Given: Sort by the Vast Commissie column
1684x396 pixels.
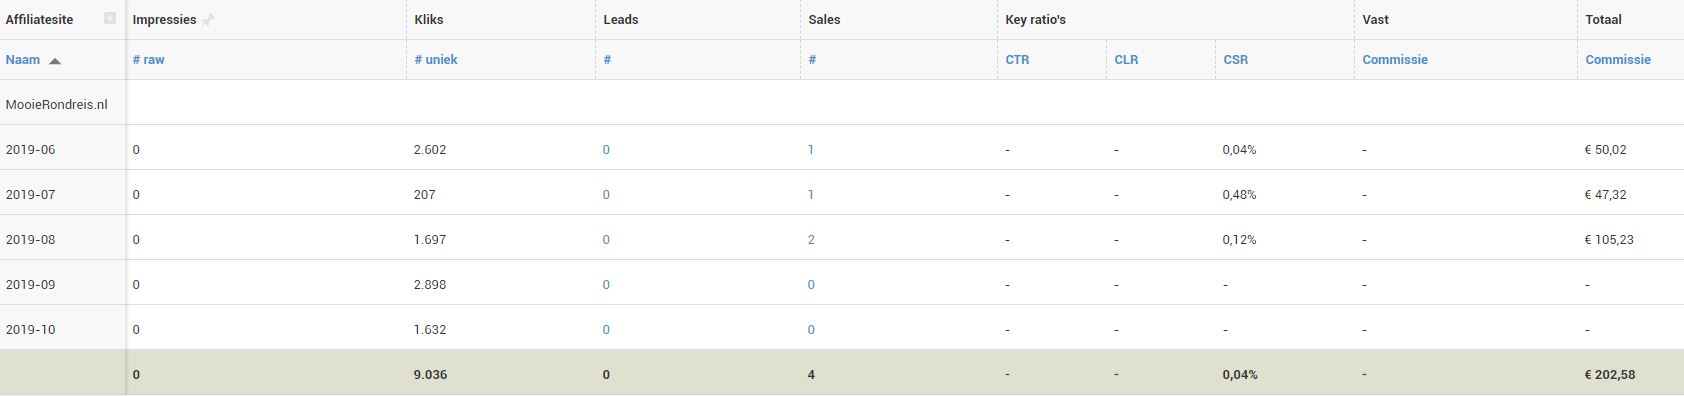Looking at the screenshot, I should point(1395,60).
